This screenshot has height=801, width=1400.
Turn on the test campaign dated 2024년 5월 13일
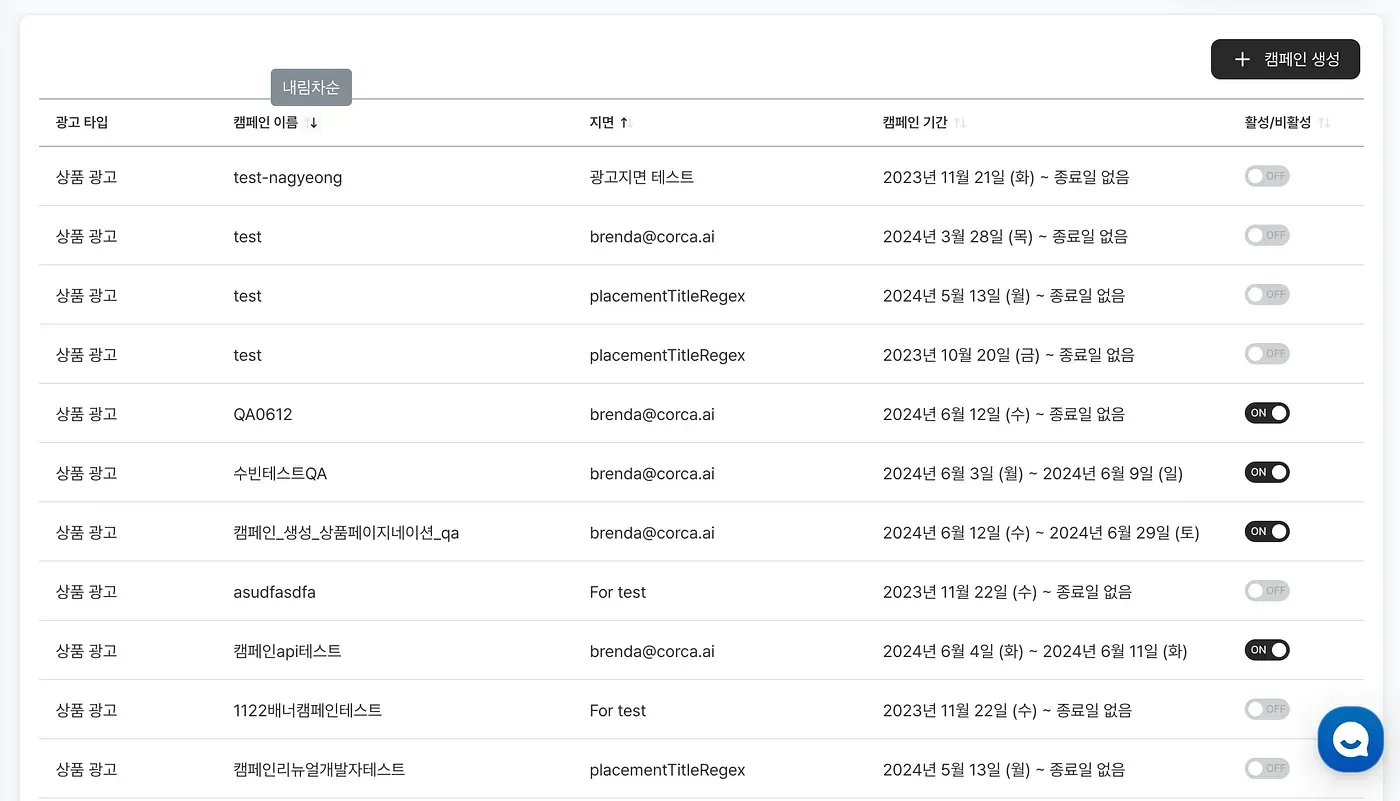[x=1267, y=295]
